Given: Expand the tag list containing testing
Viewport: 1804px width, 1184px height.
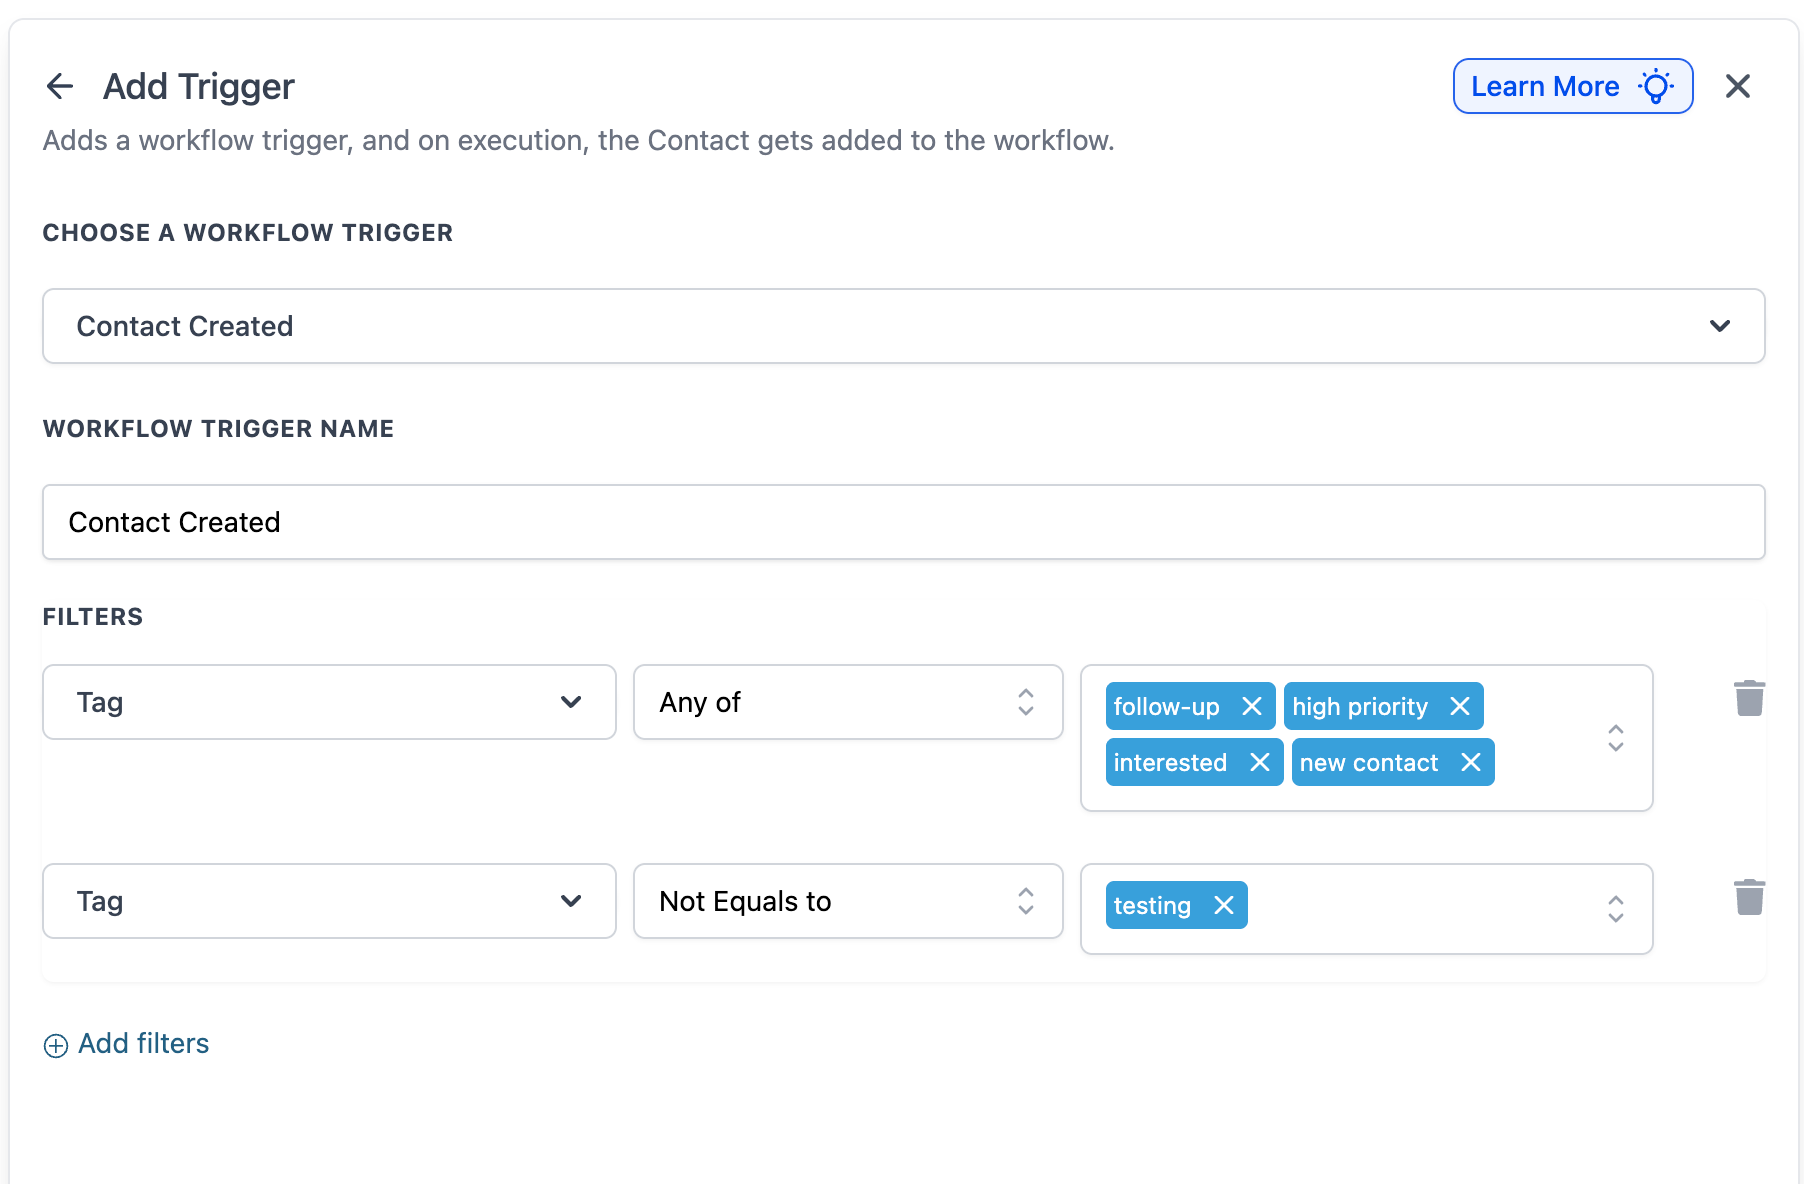Looking at the screenshot, I should (x=1615, y=909).
